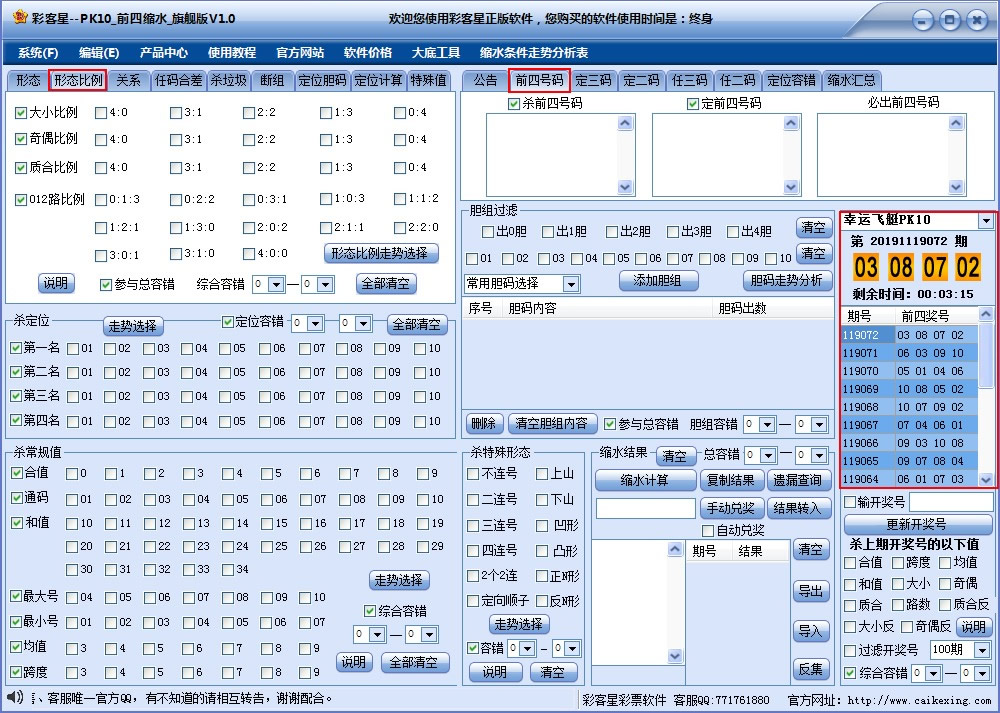Open the 系统(F) menu
The width and height of the screenshot is (1000, 713).
(36, 53)
